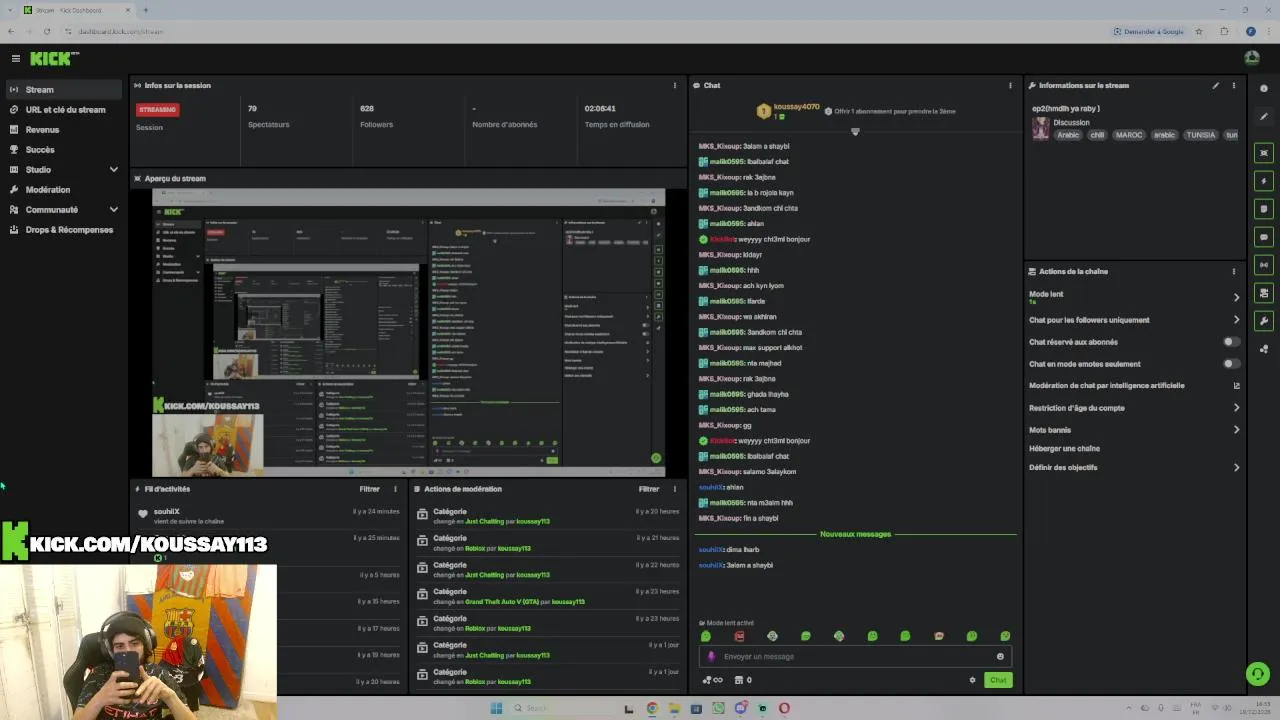The height and width of the screenshot is (720, 1280).
Task: Open three-dot menu of Actions de modération
Action: pyautogui.click(x=674, y=489)
